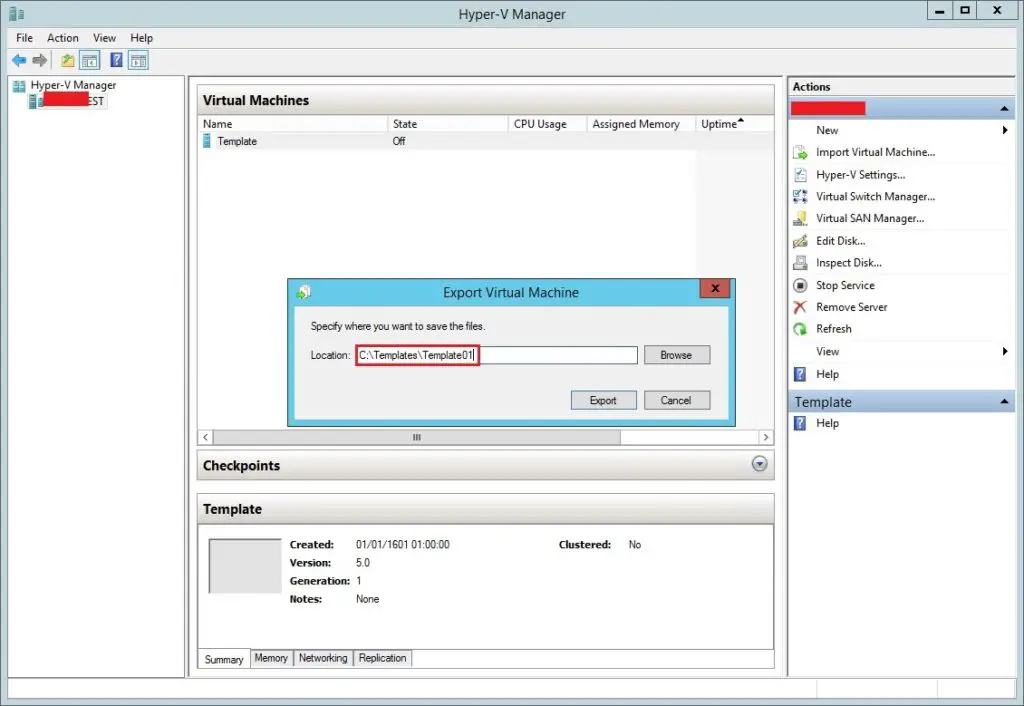Click in the Location path field
Image resolution: width=1024 pixels, height=706 pixels.
tap(497, 355)
